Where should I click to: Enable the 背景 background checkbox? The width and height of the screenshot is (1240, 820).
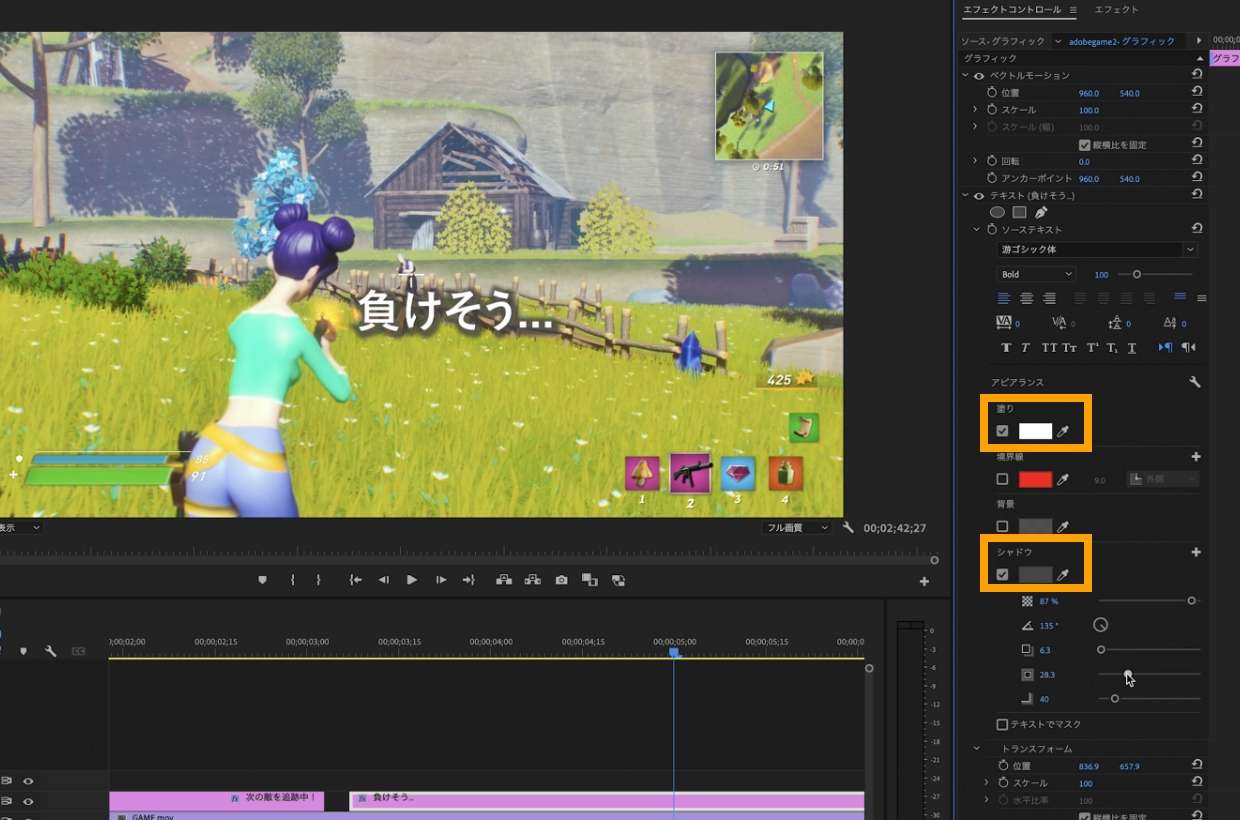[1002, 526]
